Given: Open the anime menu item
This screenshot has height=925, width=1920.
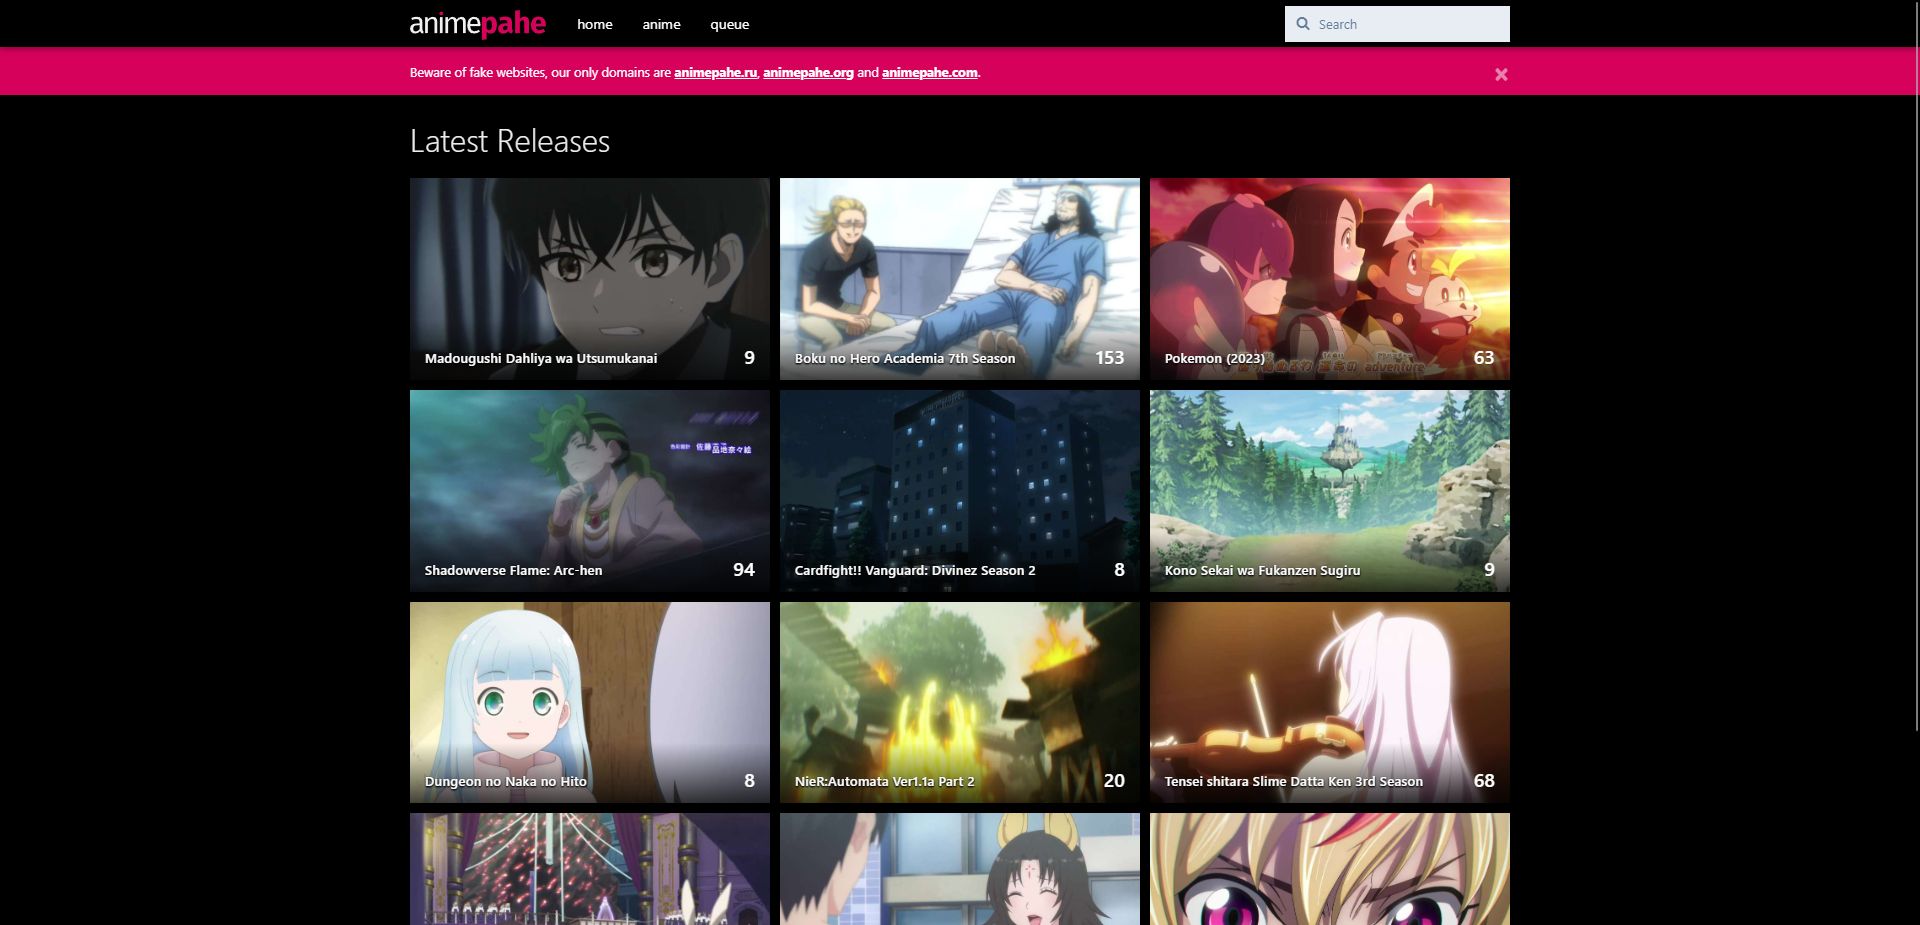Looking at the screenshot, I should 661,24.
